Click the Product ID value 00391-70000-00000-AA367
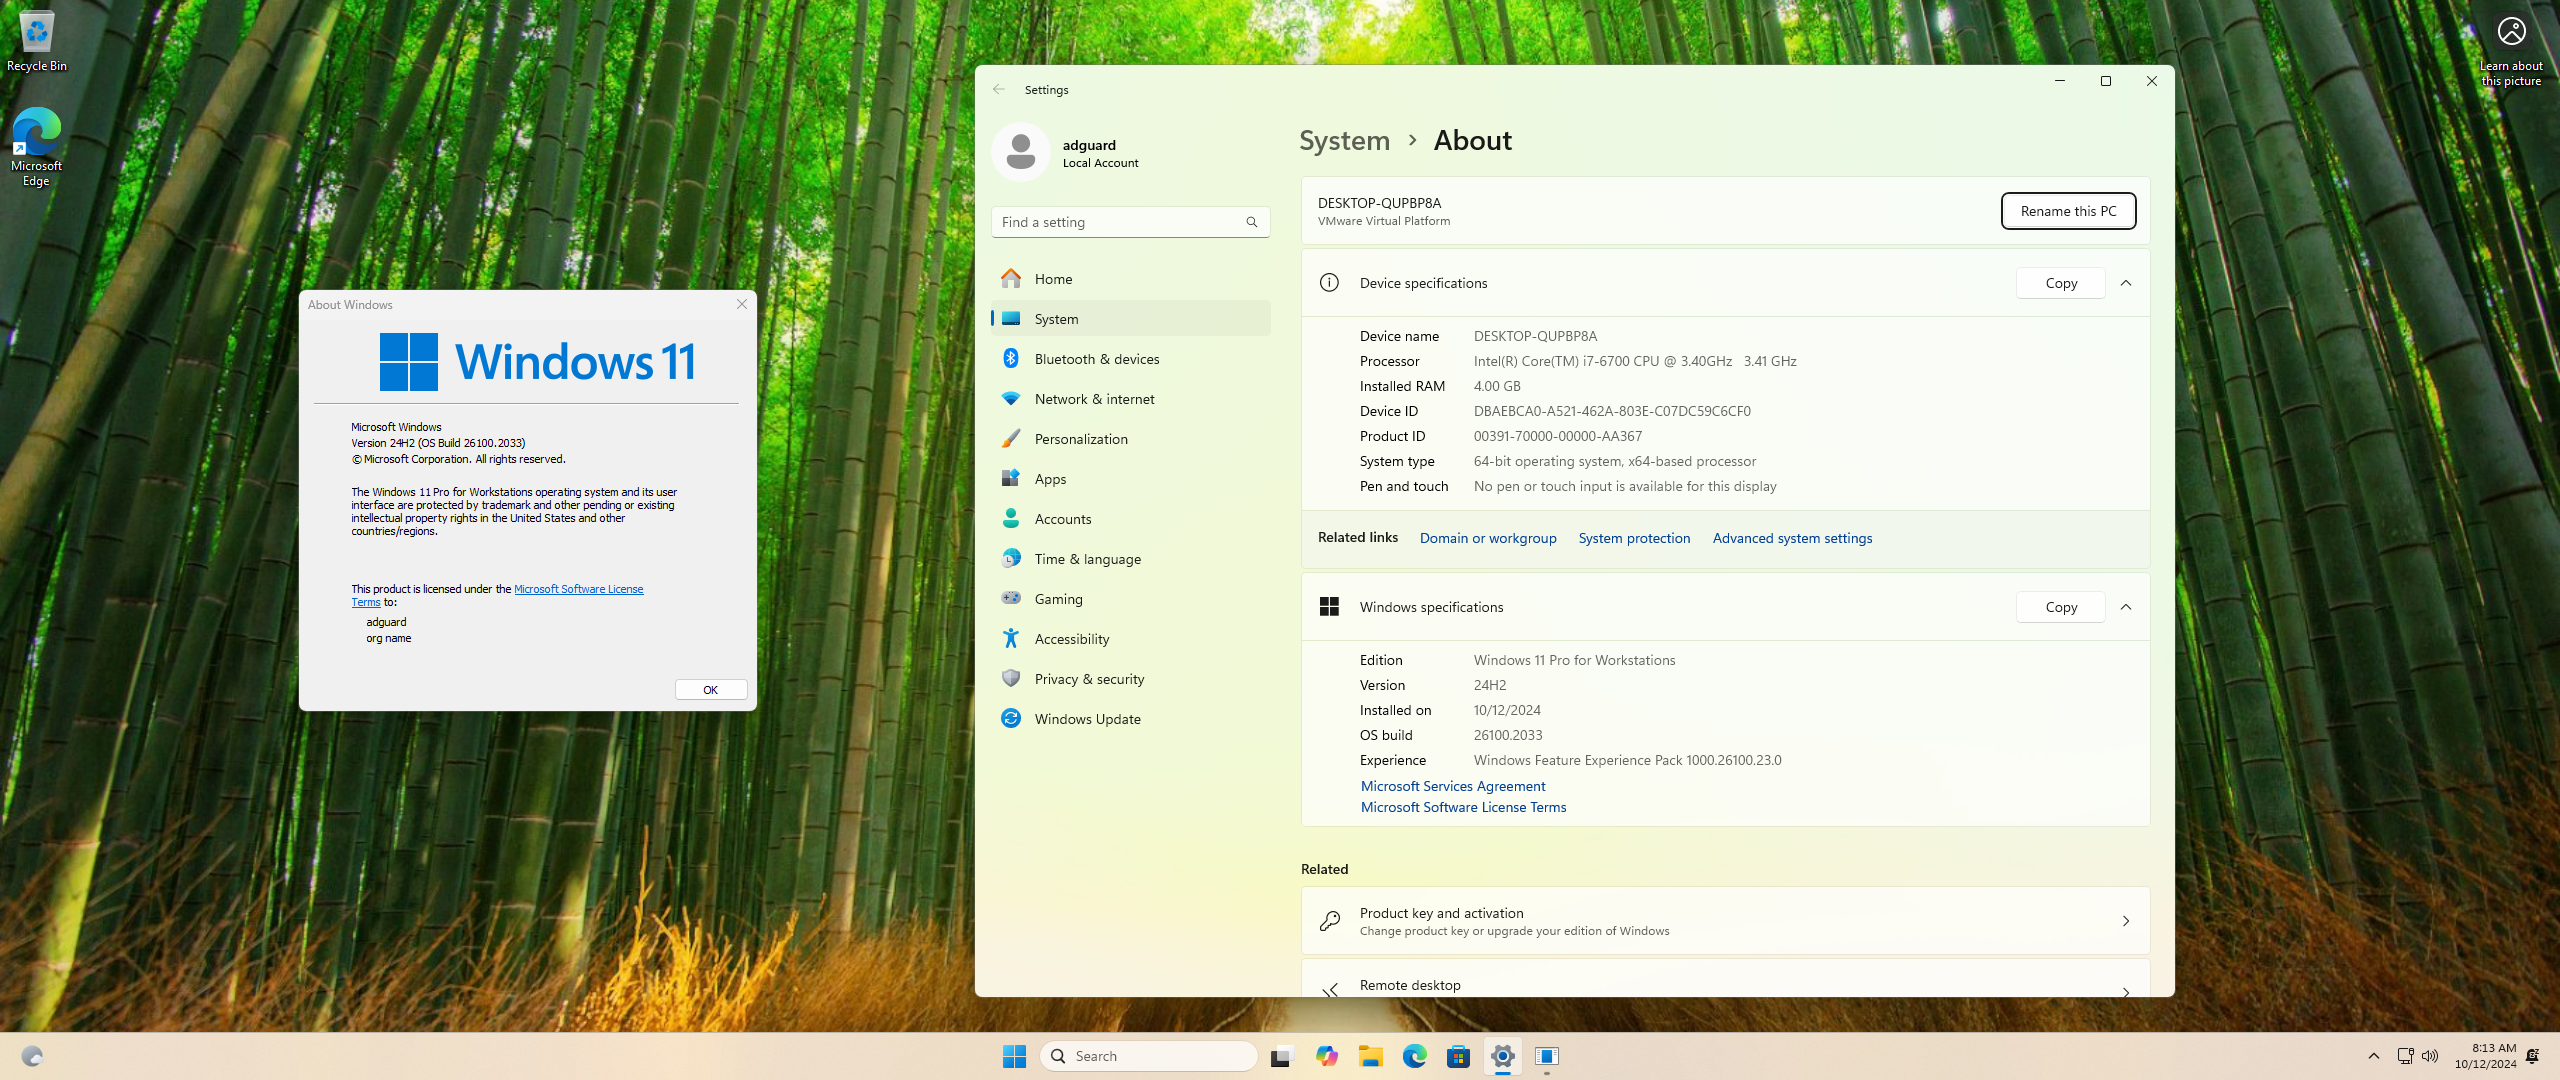This screenshot has height=1080, width=2560. (1557, 436)
